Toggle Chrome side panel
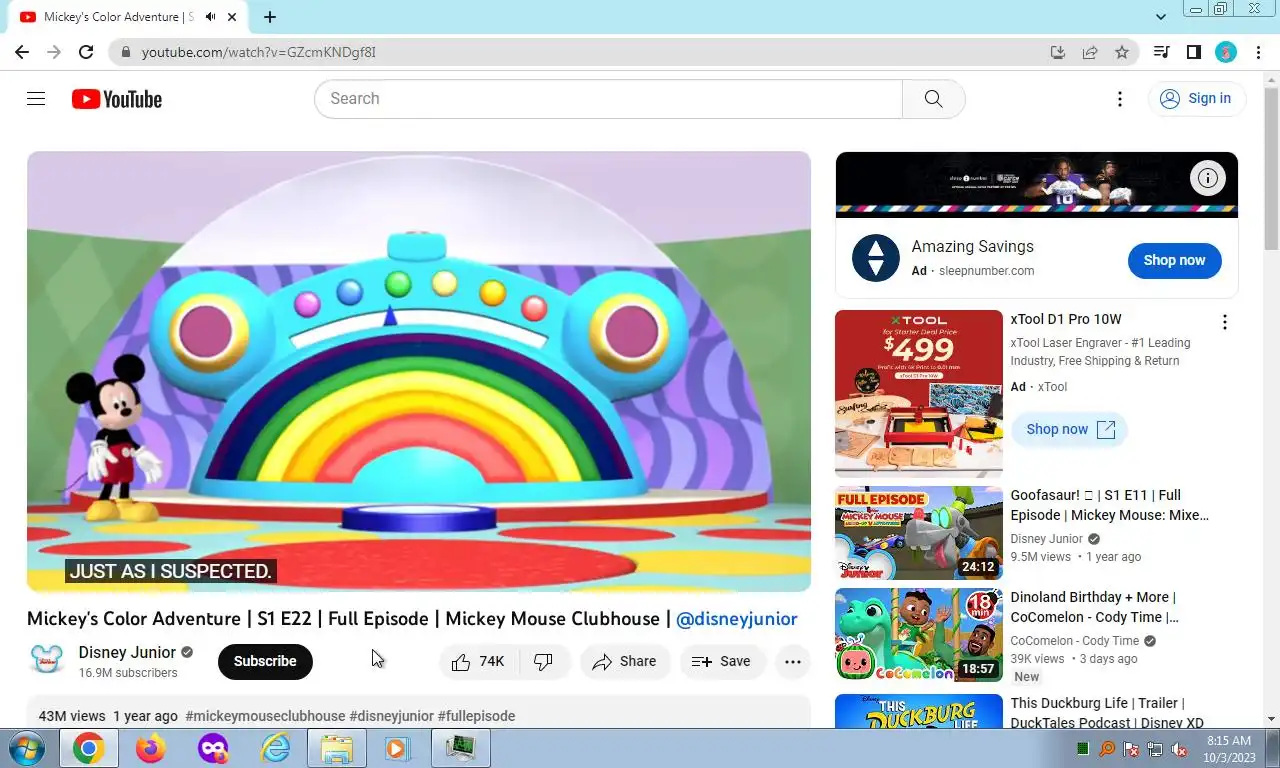 click(x=1193, y=52)
